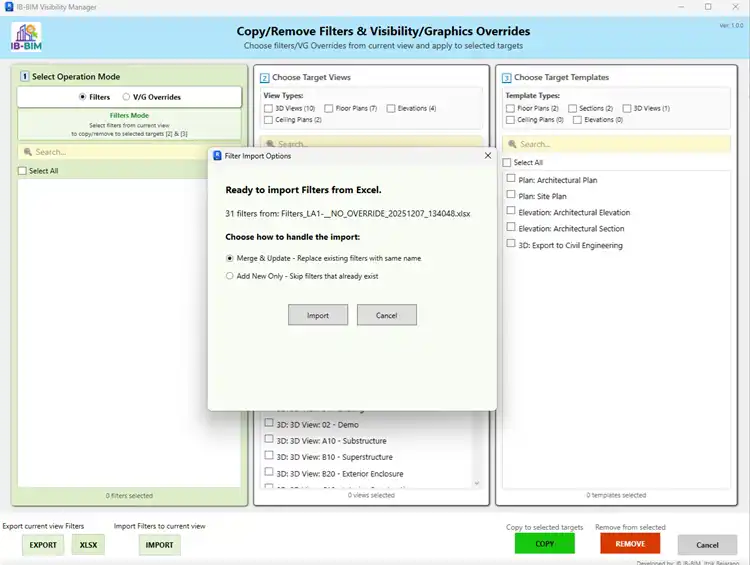Screen dimensions: 750x565
Task: Click the target views search field
Action: [x=371, y=142]
